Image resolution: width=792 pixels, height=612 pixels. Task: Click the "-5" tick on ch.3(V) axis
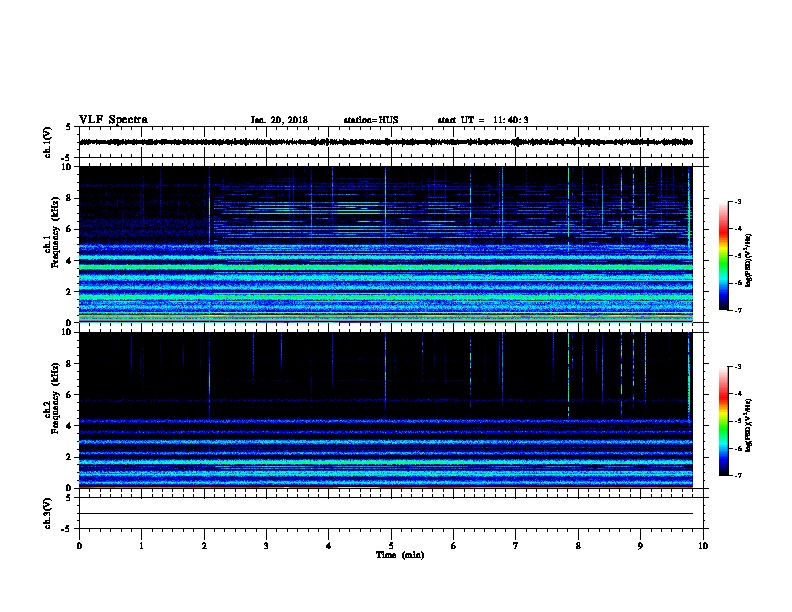click(66, 529)
